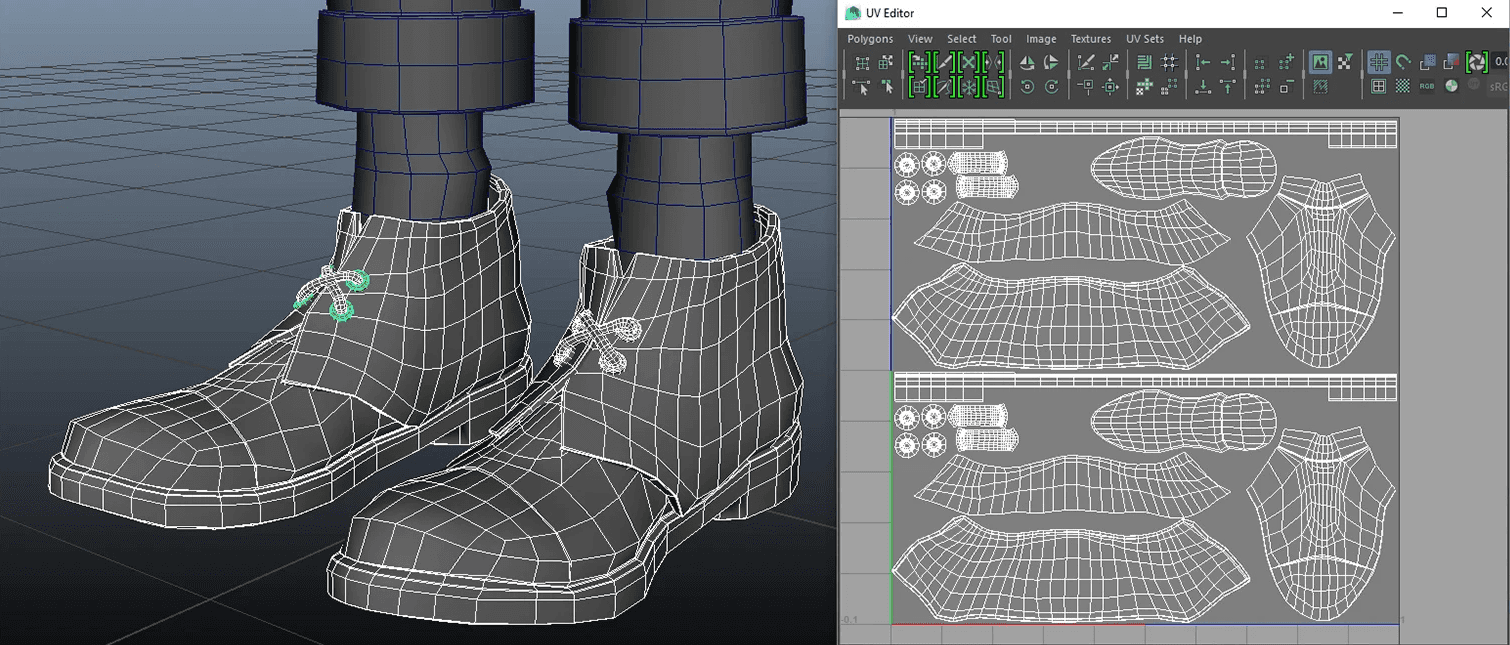Open the sRGB view transform dropdown

click(x=1499, y=87)
